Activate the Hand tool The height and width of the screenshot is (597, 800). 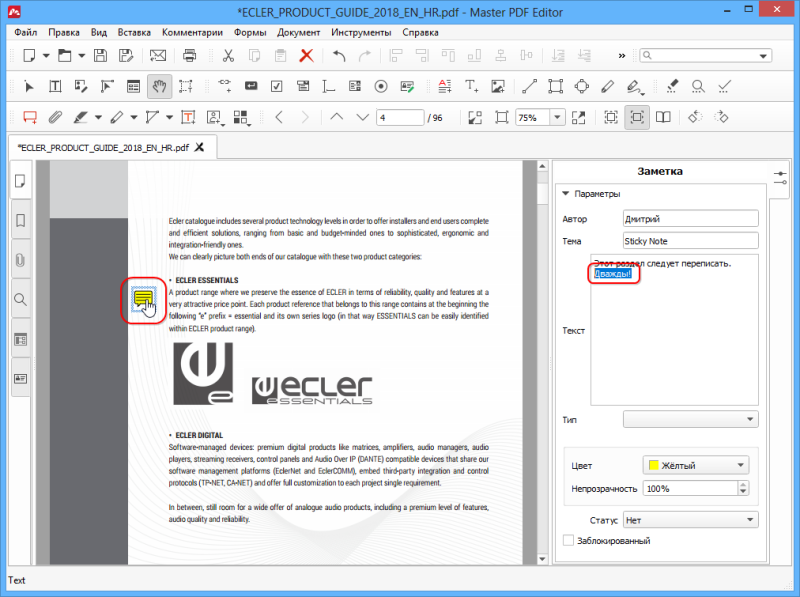tap(159, 86)
